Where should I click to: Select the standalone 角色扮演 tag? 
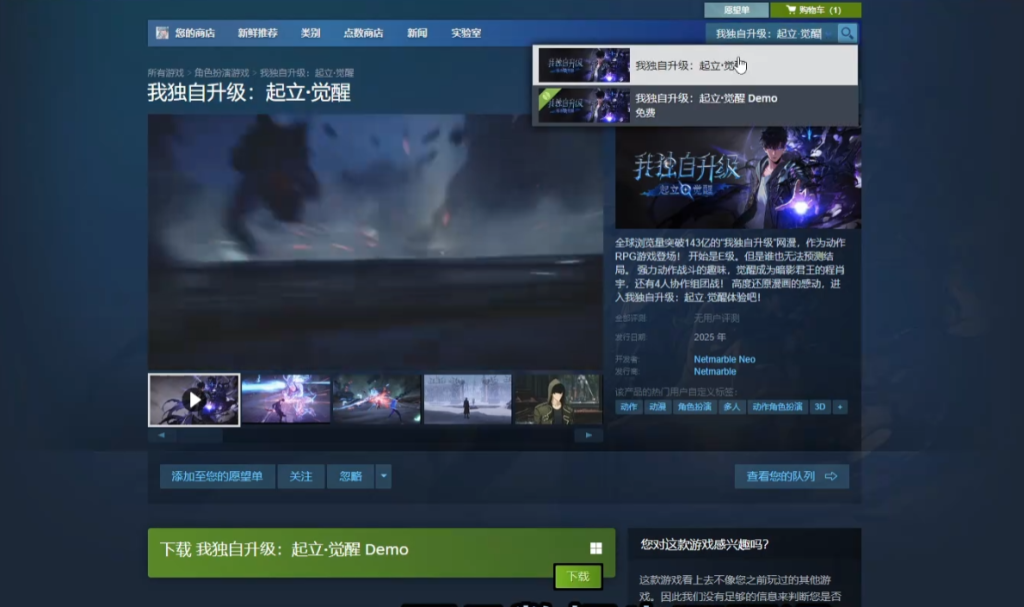click(694, 407)
